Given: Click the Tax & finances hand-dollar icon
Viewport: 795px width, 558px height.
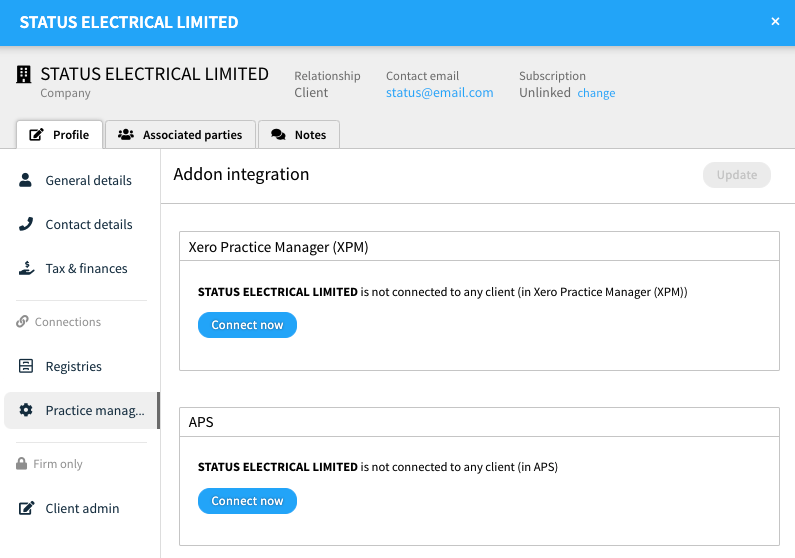Looking at the screenshot, I should (x=26, y=268).
